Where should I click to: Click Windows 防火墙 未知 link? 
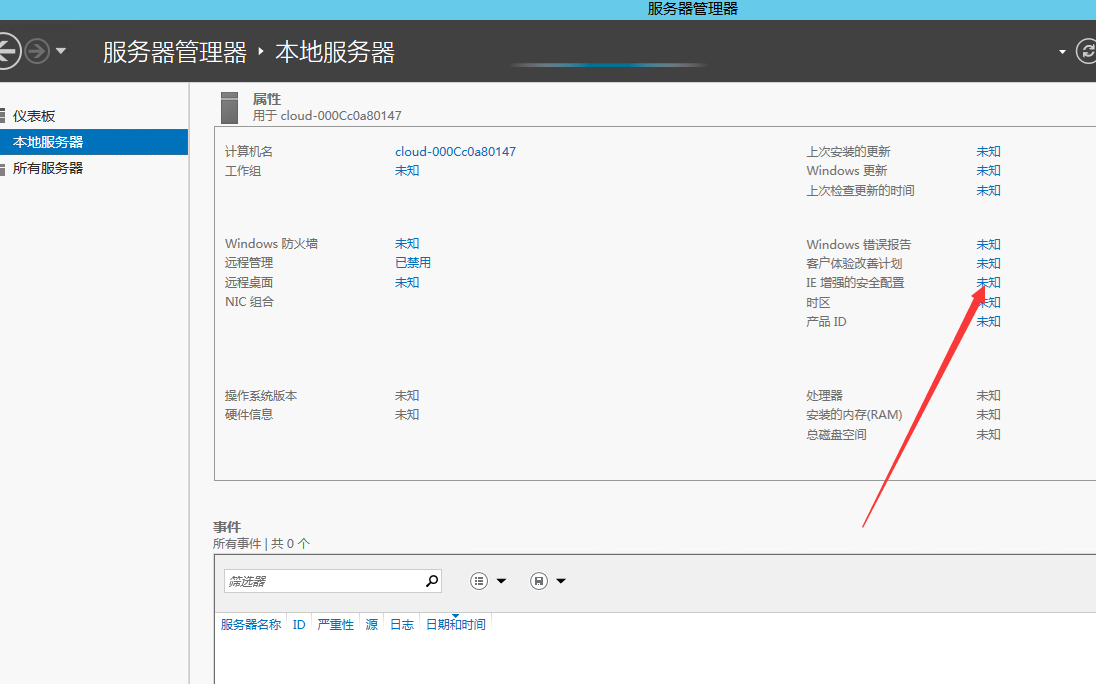coord(407,243)
